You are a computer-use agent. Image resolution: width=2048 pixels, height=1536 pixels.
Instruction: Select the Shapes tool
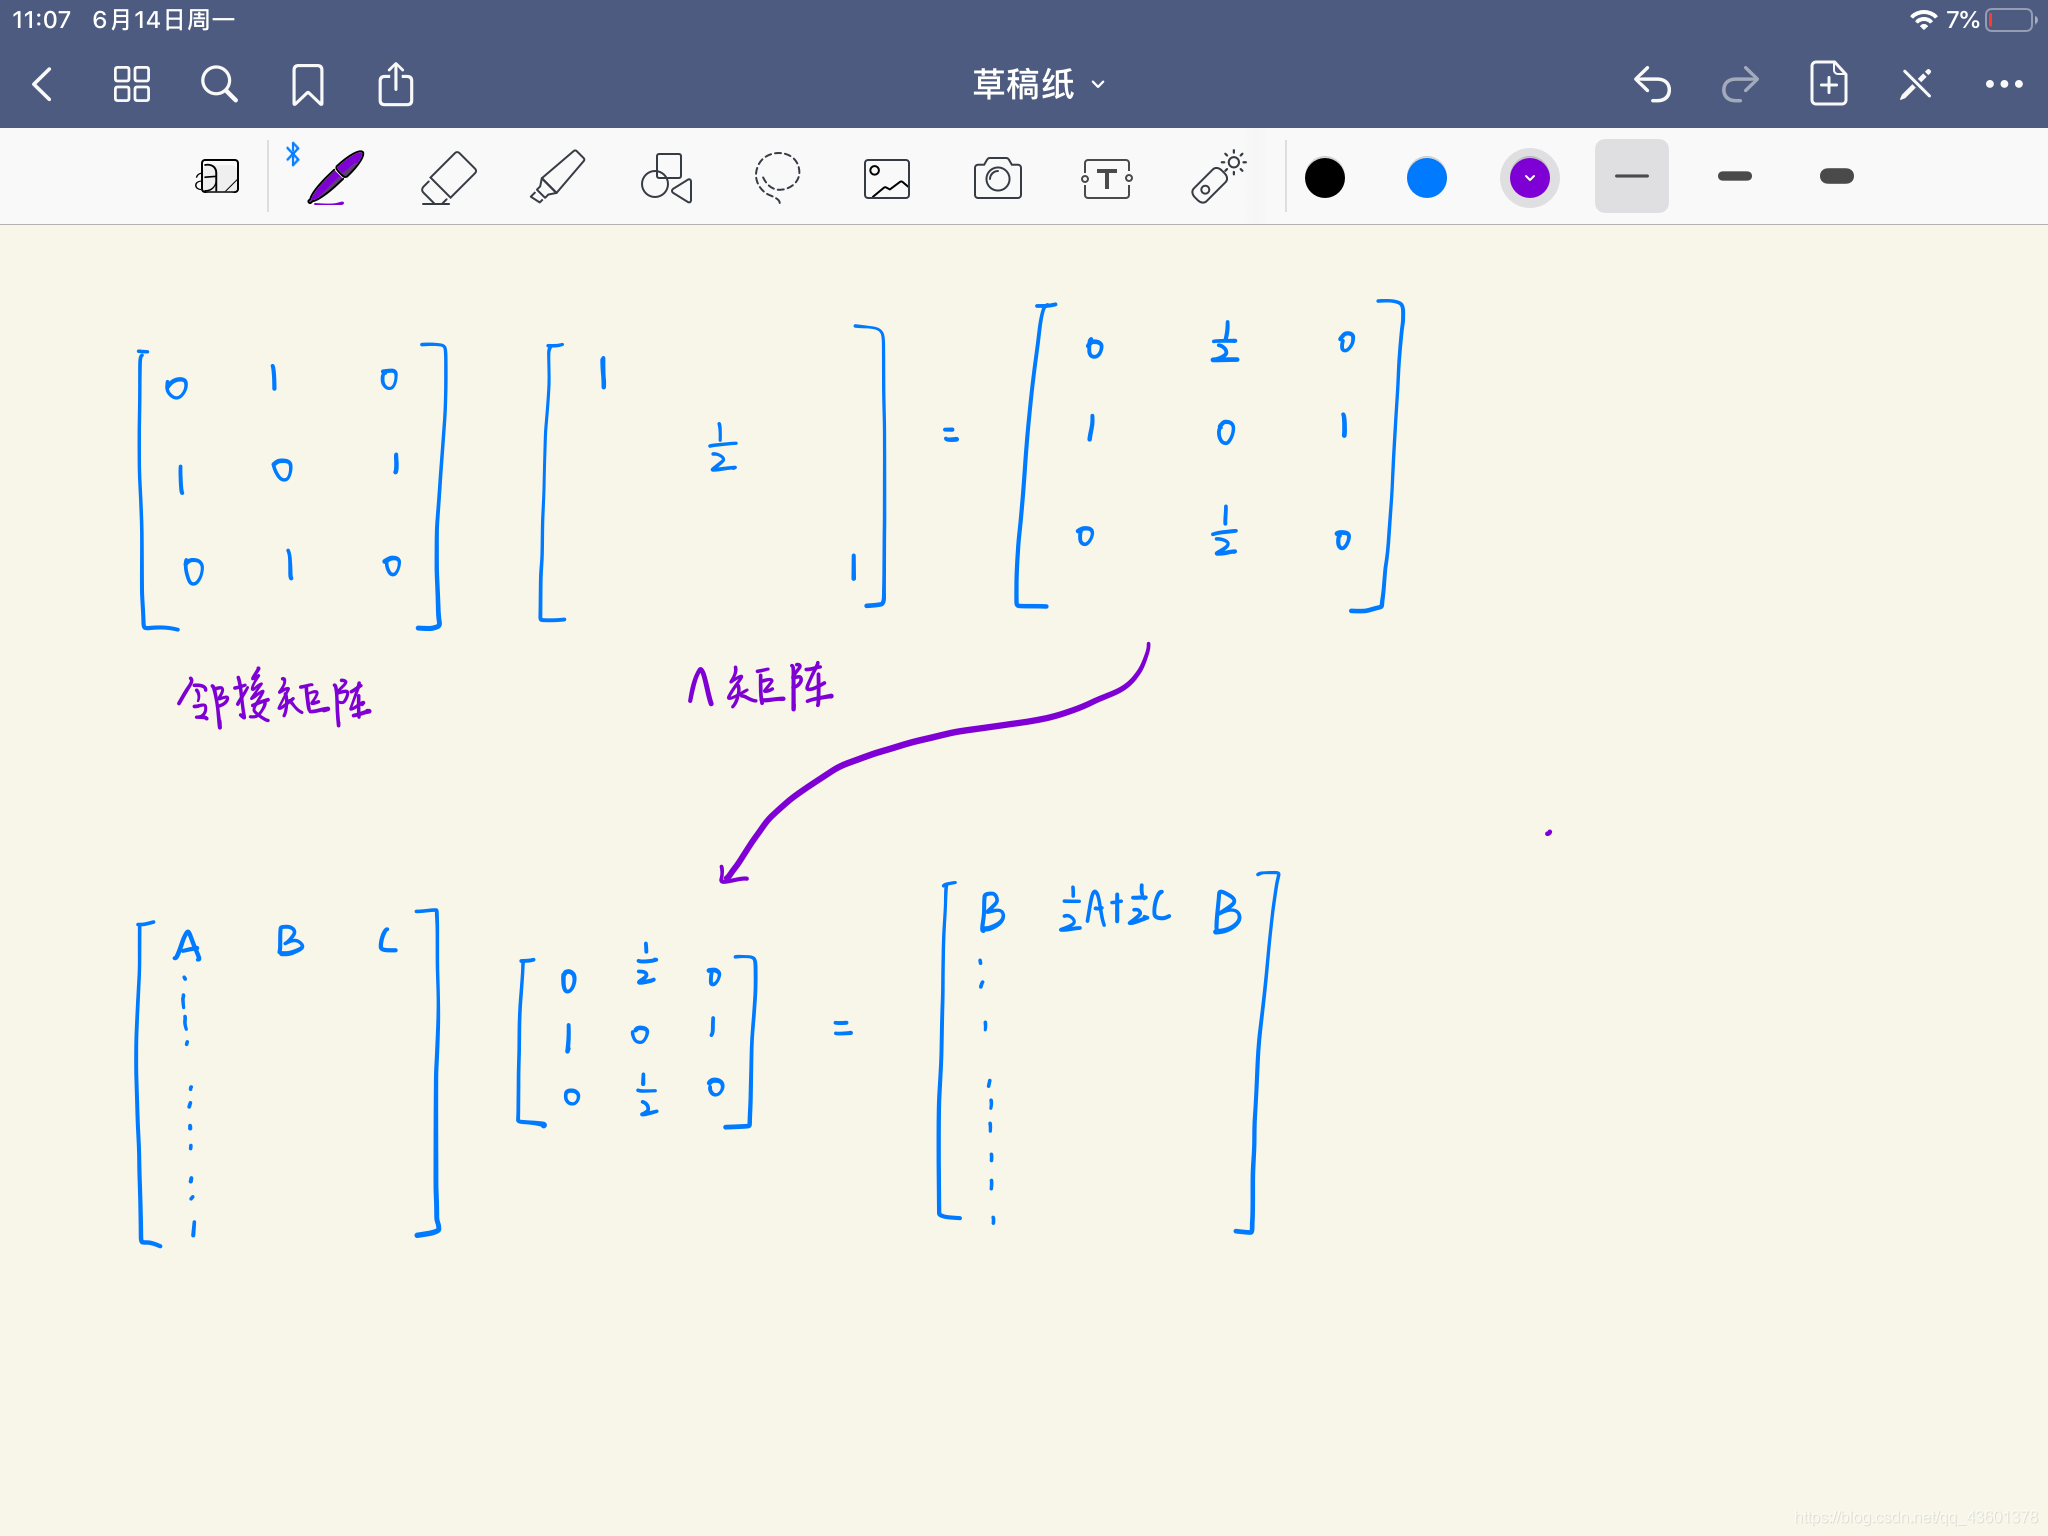(x=666, y=177)
